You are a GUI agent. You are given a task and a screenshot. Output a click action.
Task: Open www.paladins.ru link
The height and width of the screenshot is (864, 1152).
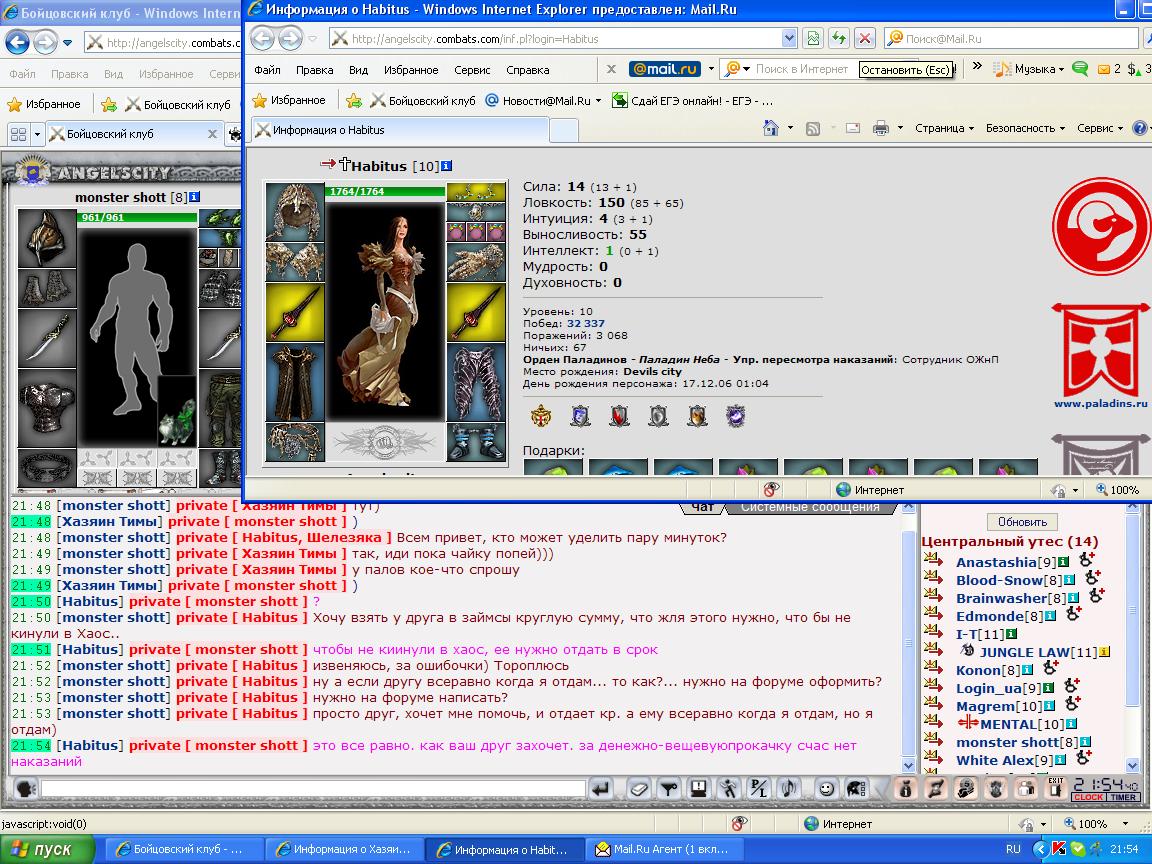click(x=1100, y=403)
